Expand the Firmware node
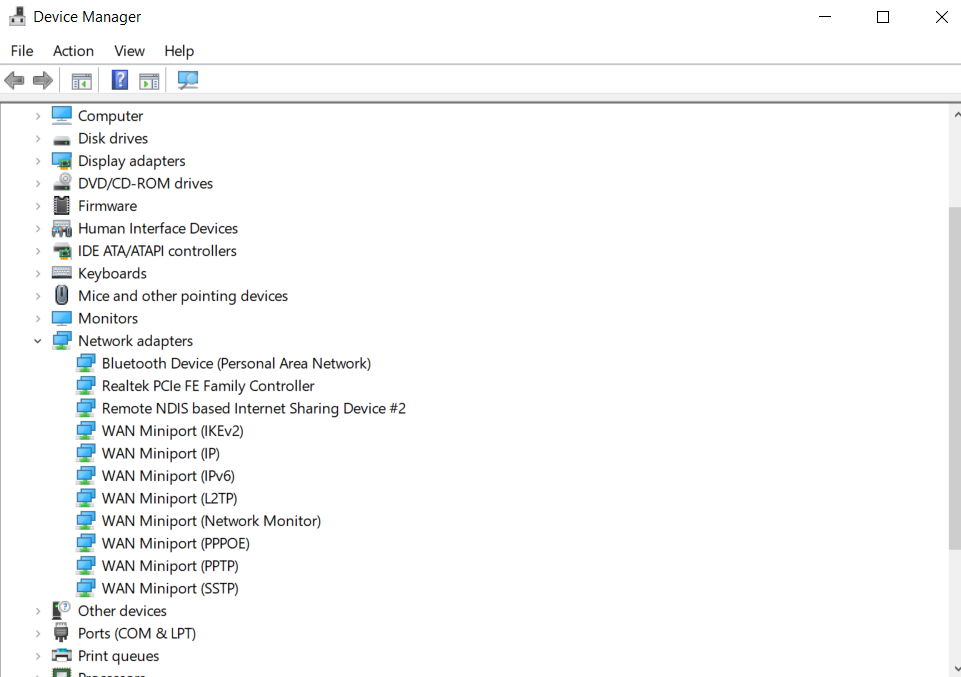Viewport: 961px width, 677px height. [x=38, y=206]
